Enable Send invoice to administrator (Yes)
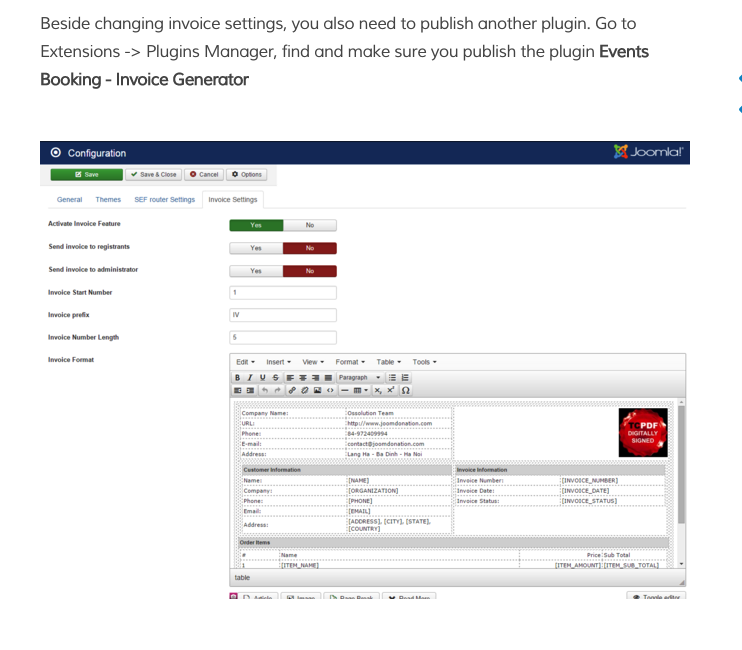 [x=256, y=271]
